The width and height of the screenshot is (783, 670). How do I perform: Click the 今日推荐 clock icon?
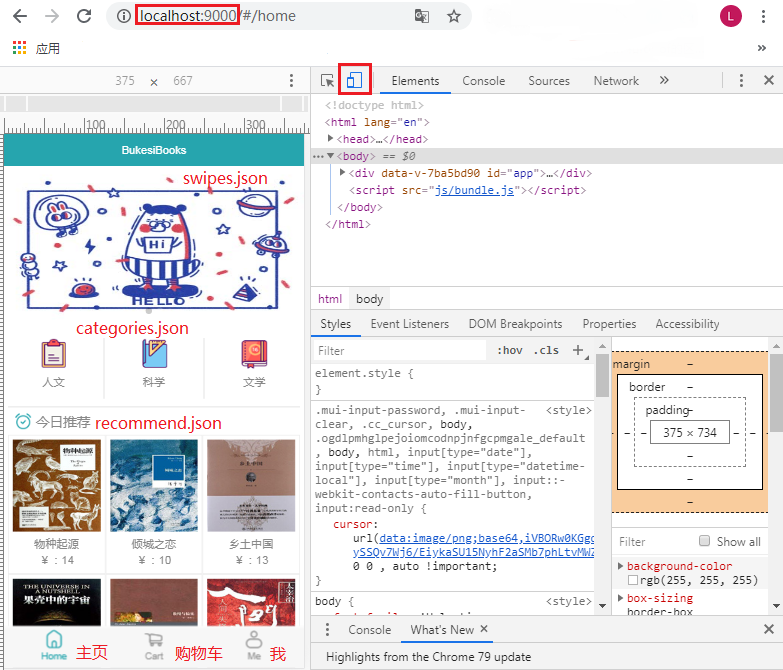23,421
